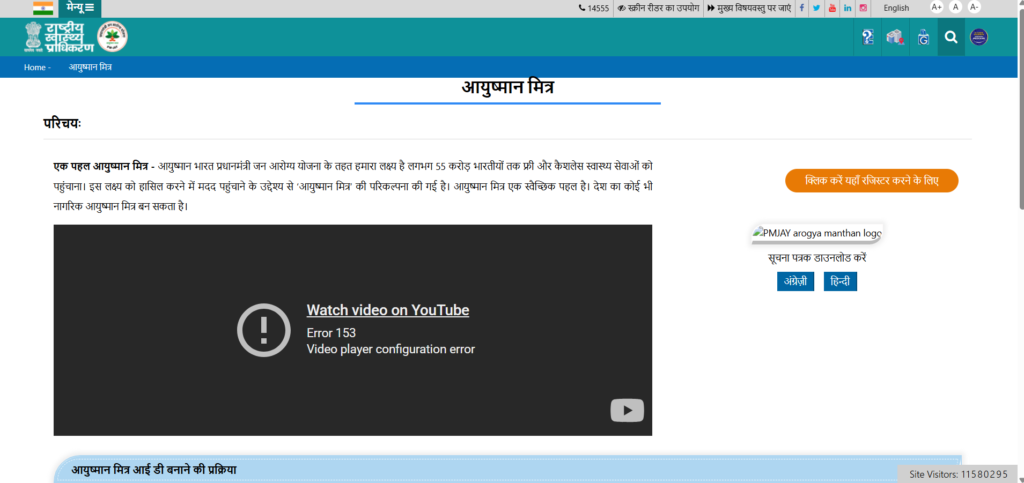The width and height of the screenshot is (1024, 483).
Task: Increase font size with A+
Action: [x=936, y=7]
